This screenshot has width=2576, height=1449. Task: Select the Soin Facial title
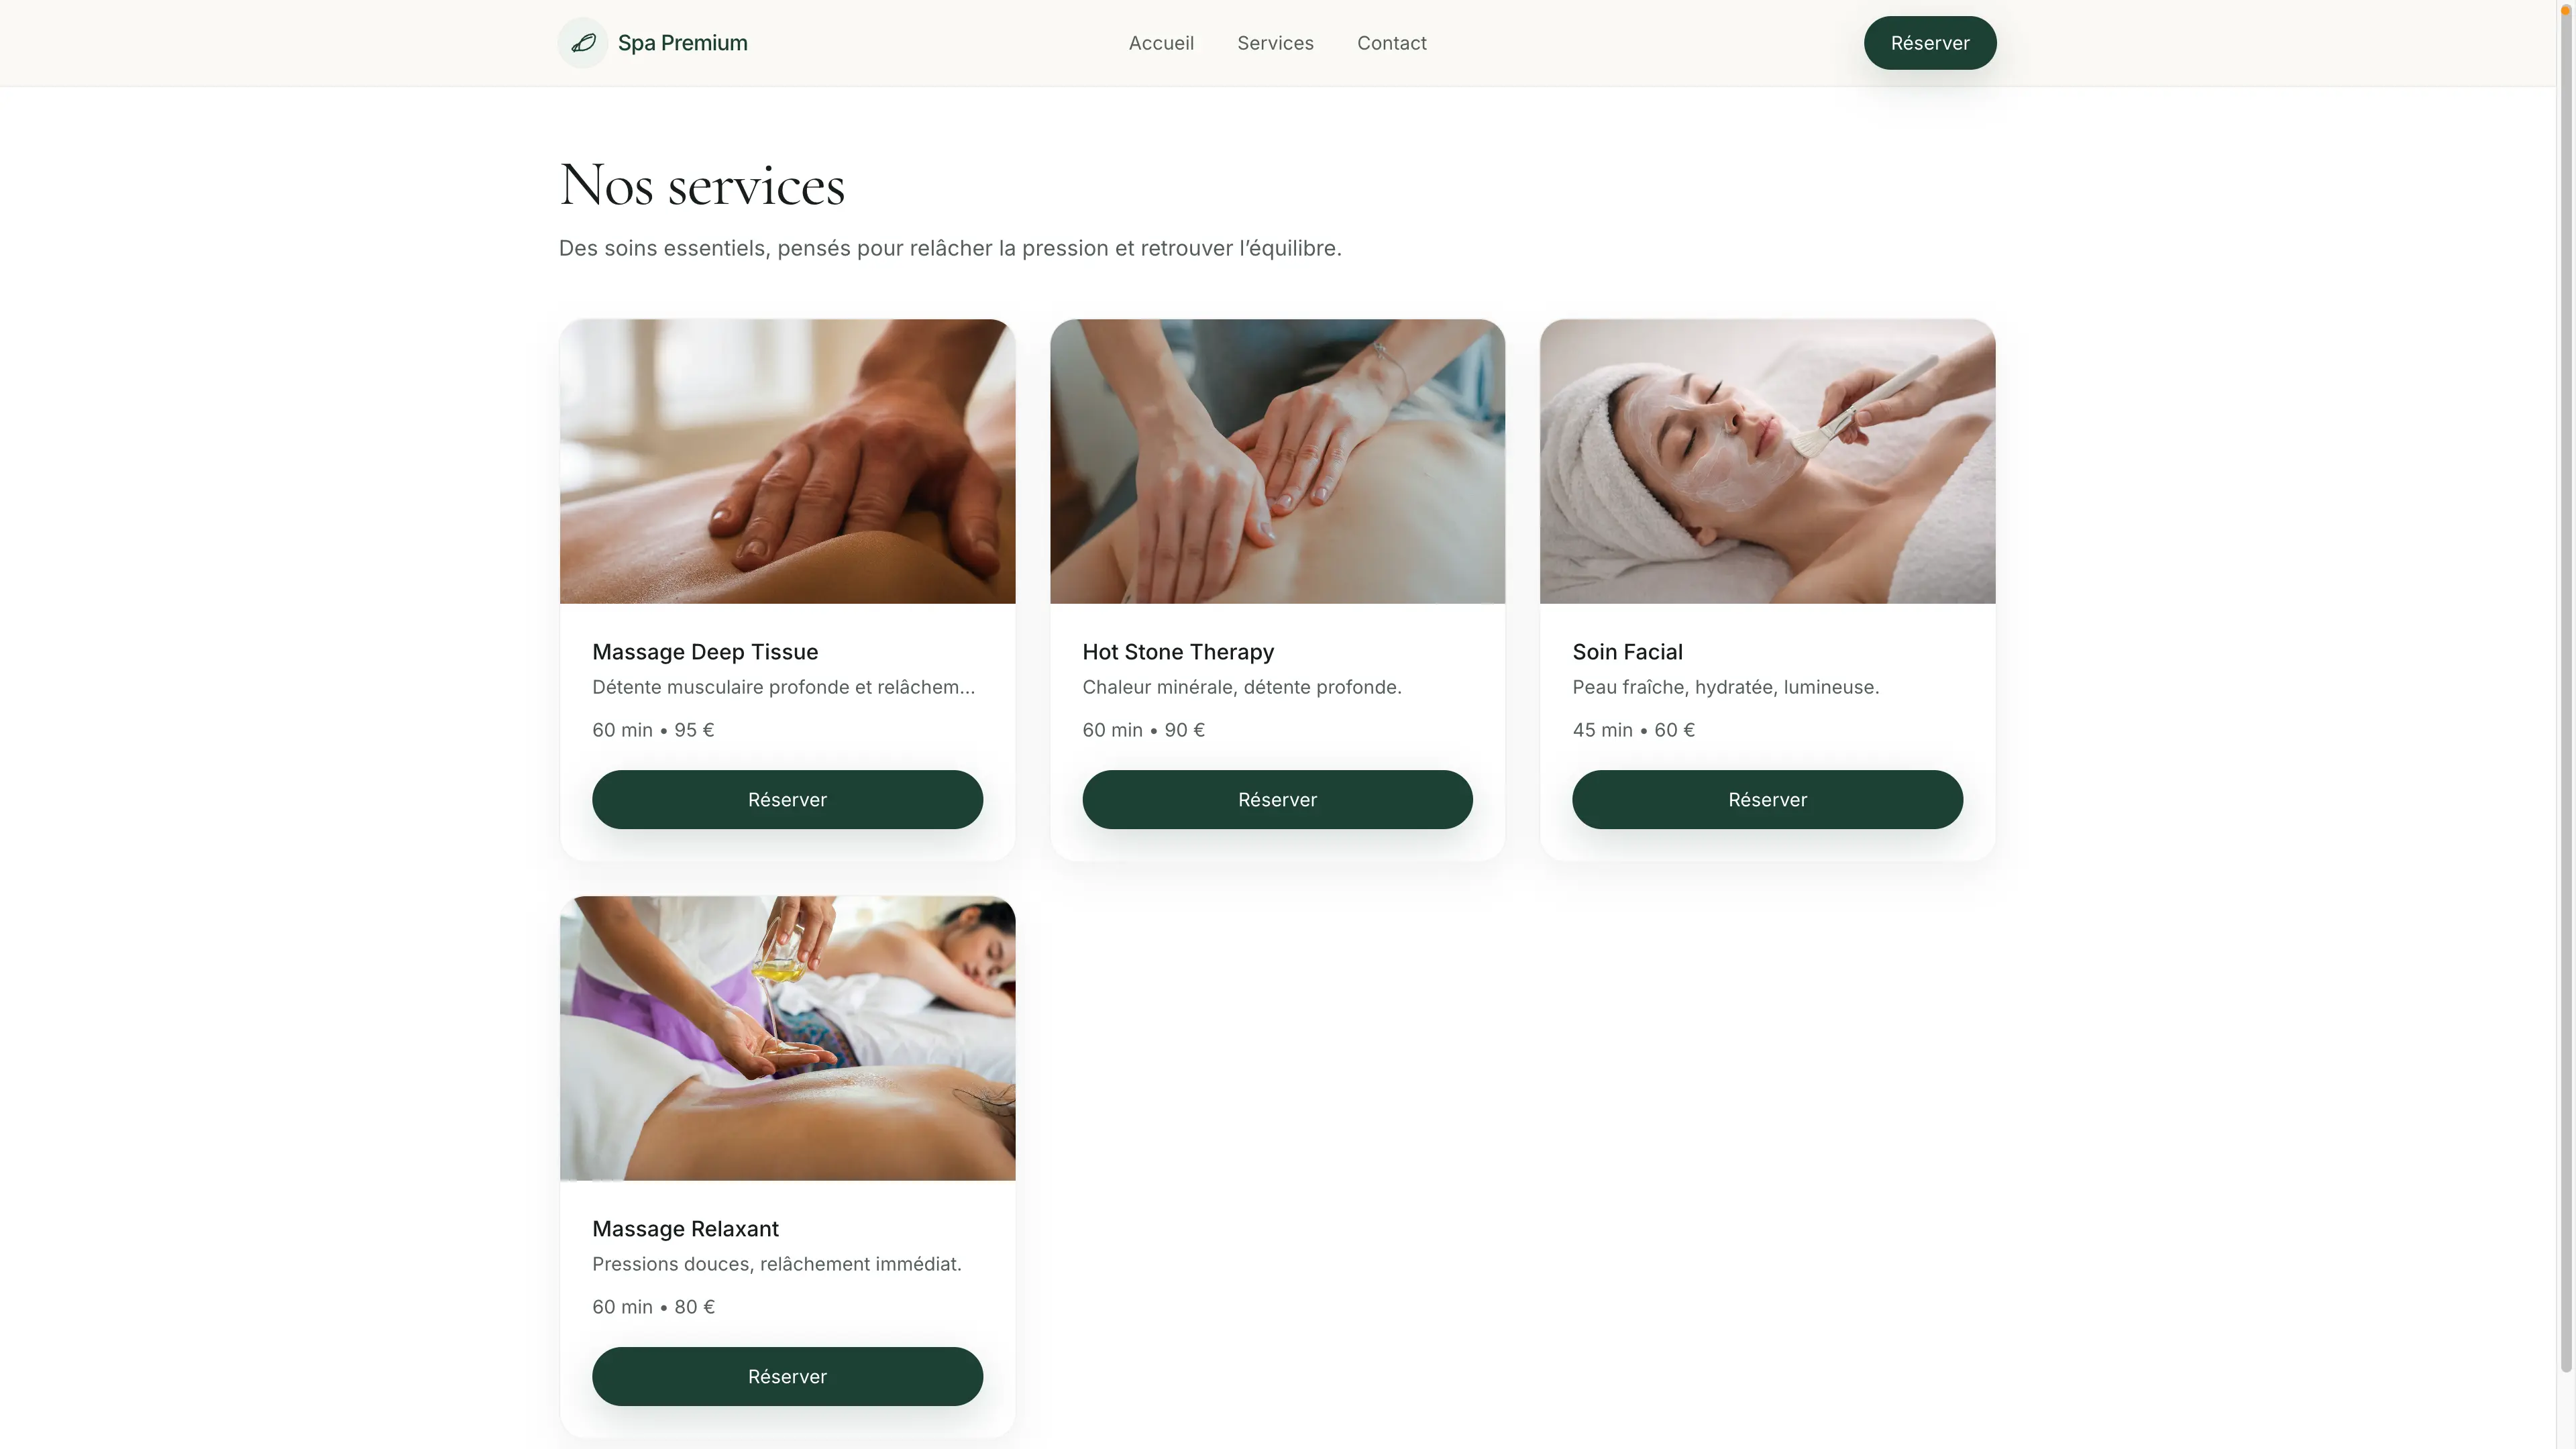click(x=1627, y=652)
